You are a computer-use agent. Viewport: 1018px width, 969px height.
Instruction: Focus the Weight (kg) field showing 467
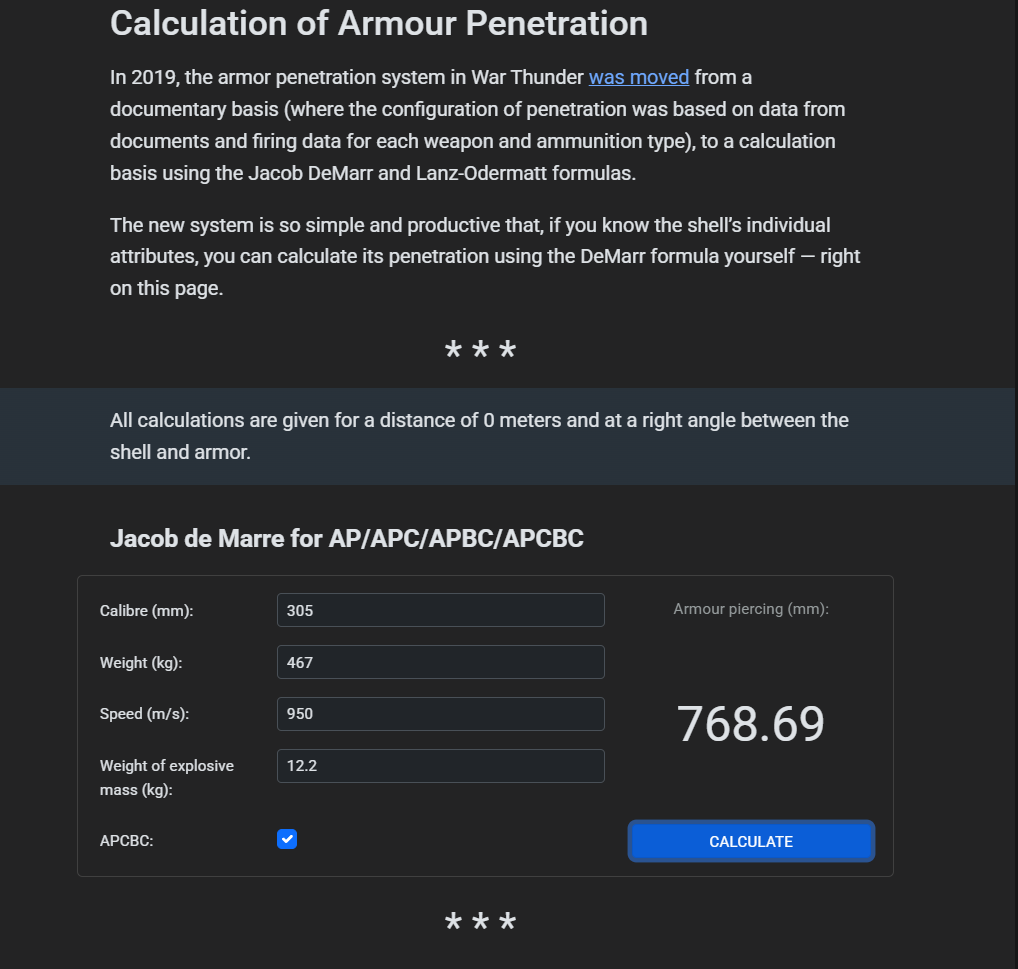pos(440,662)
